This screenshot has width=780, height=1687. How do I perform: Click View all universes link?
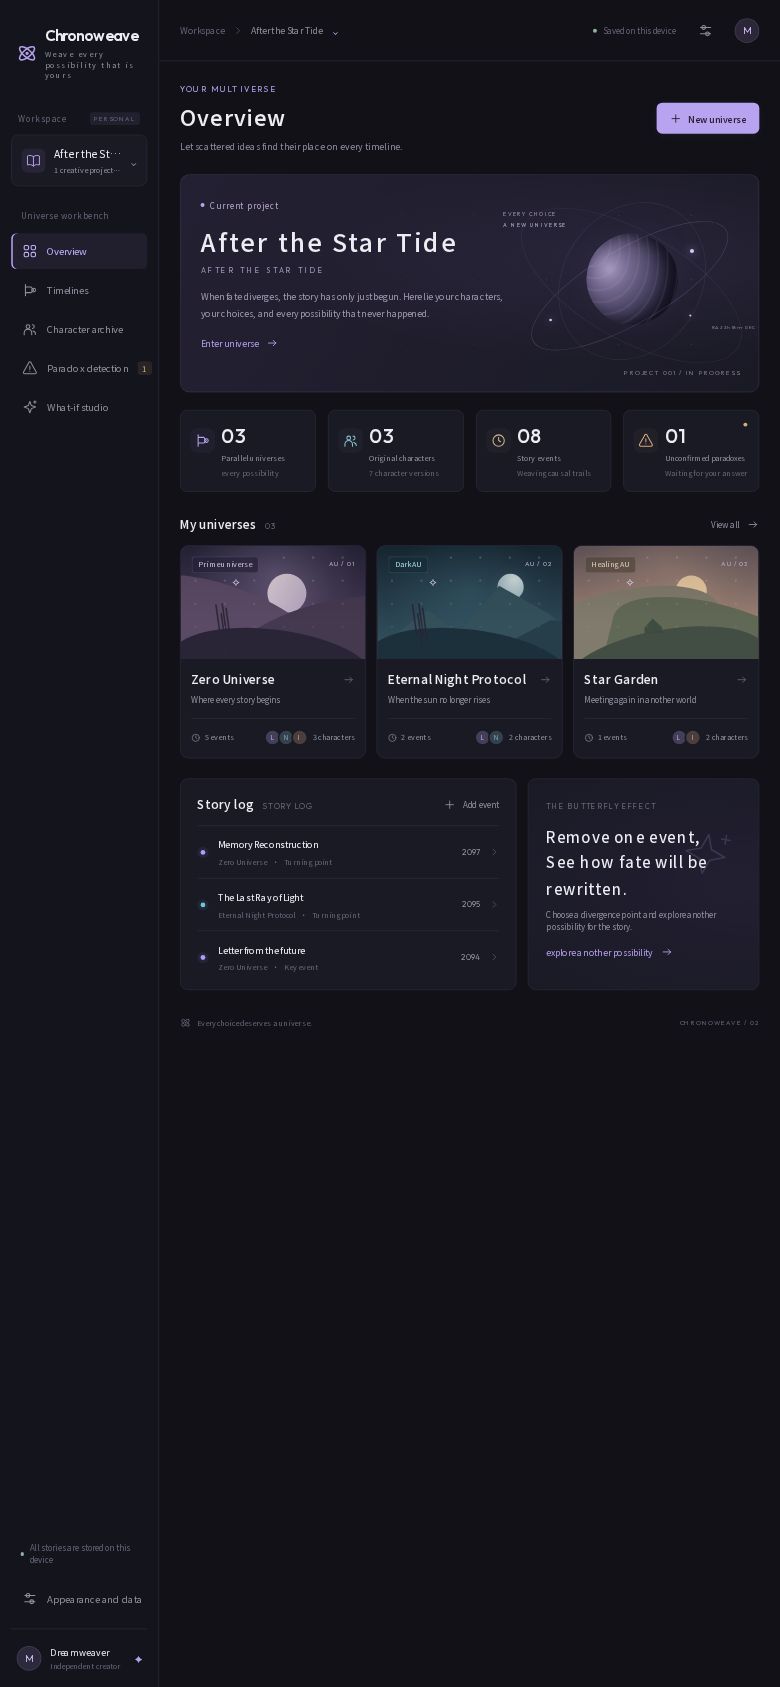[x=734, y=525]
